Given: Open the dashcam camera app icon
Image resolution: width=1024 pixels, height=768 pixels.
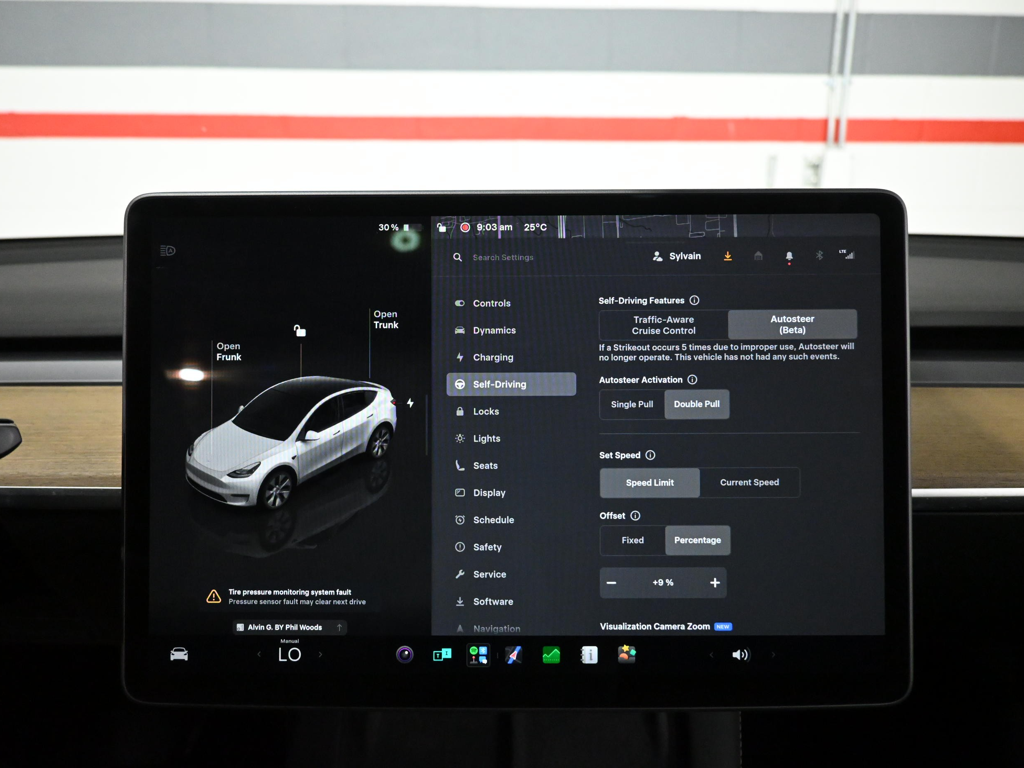Looking at the screenshot, I should [x=405, y=654].
